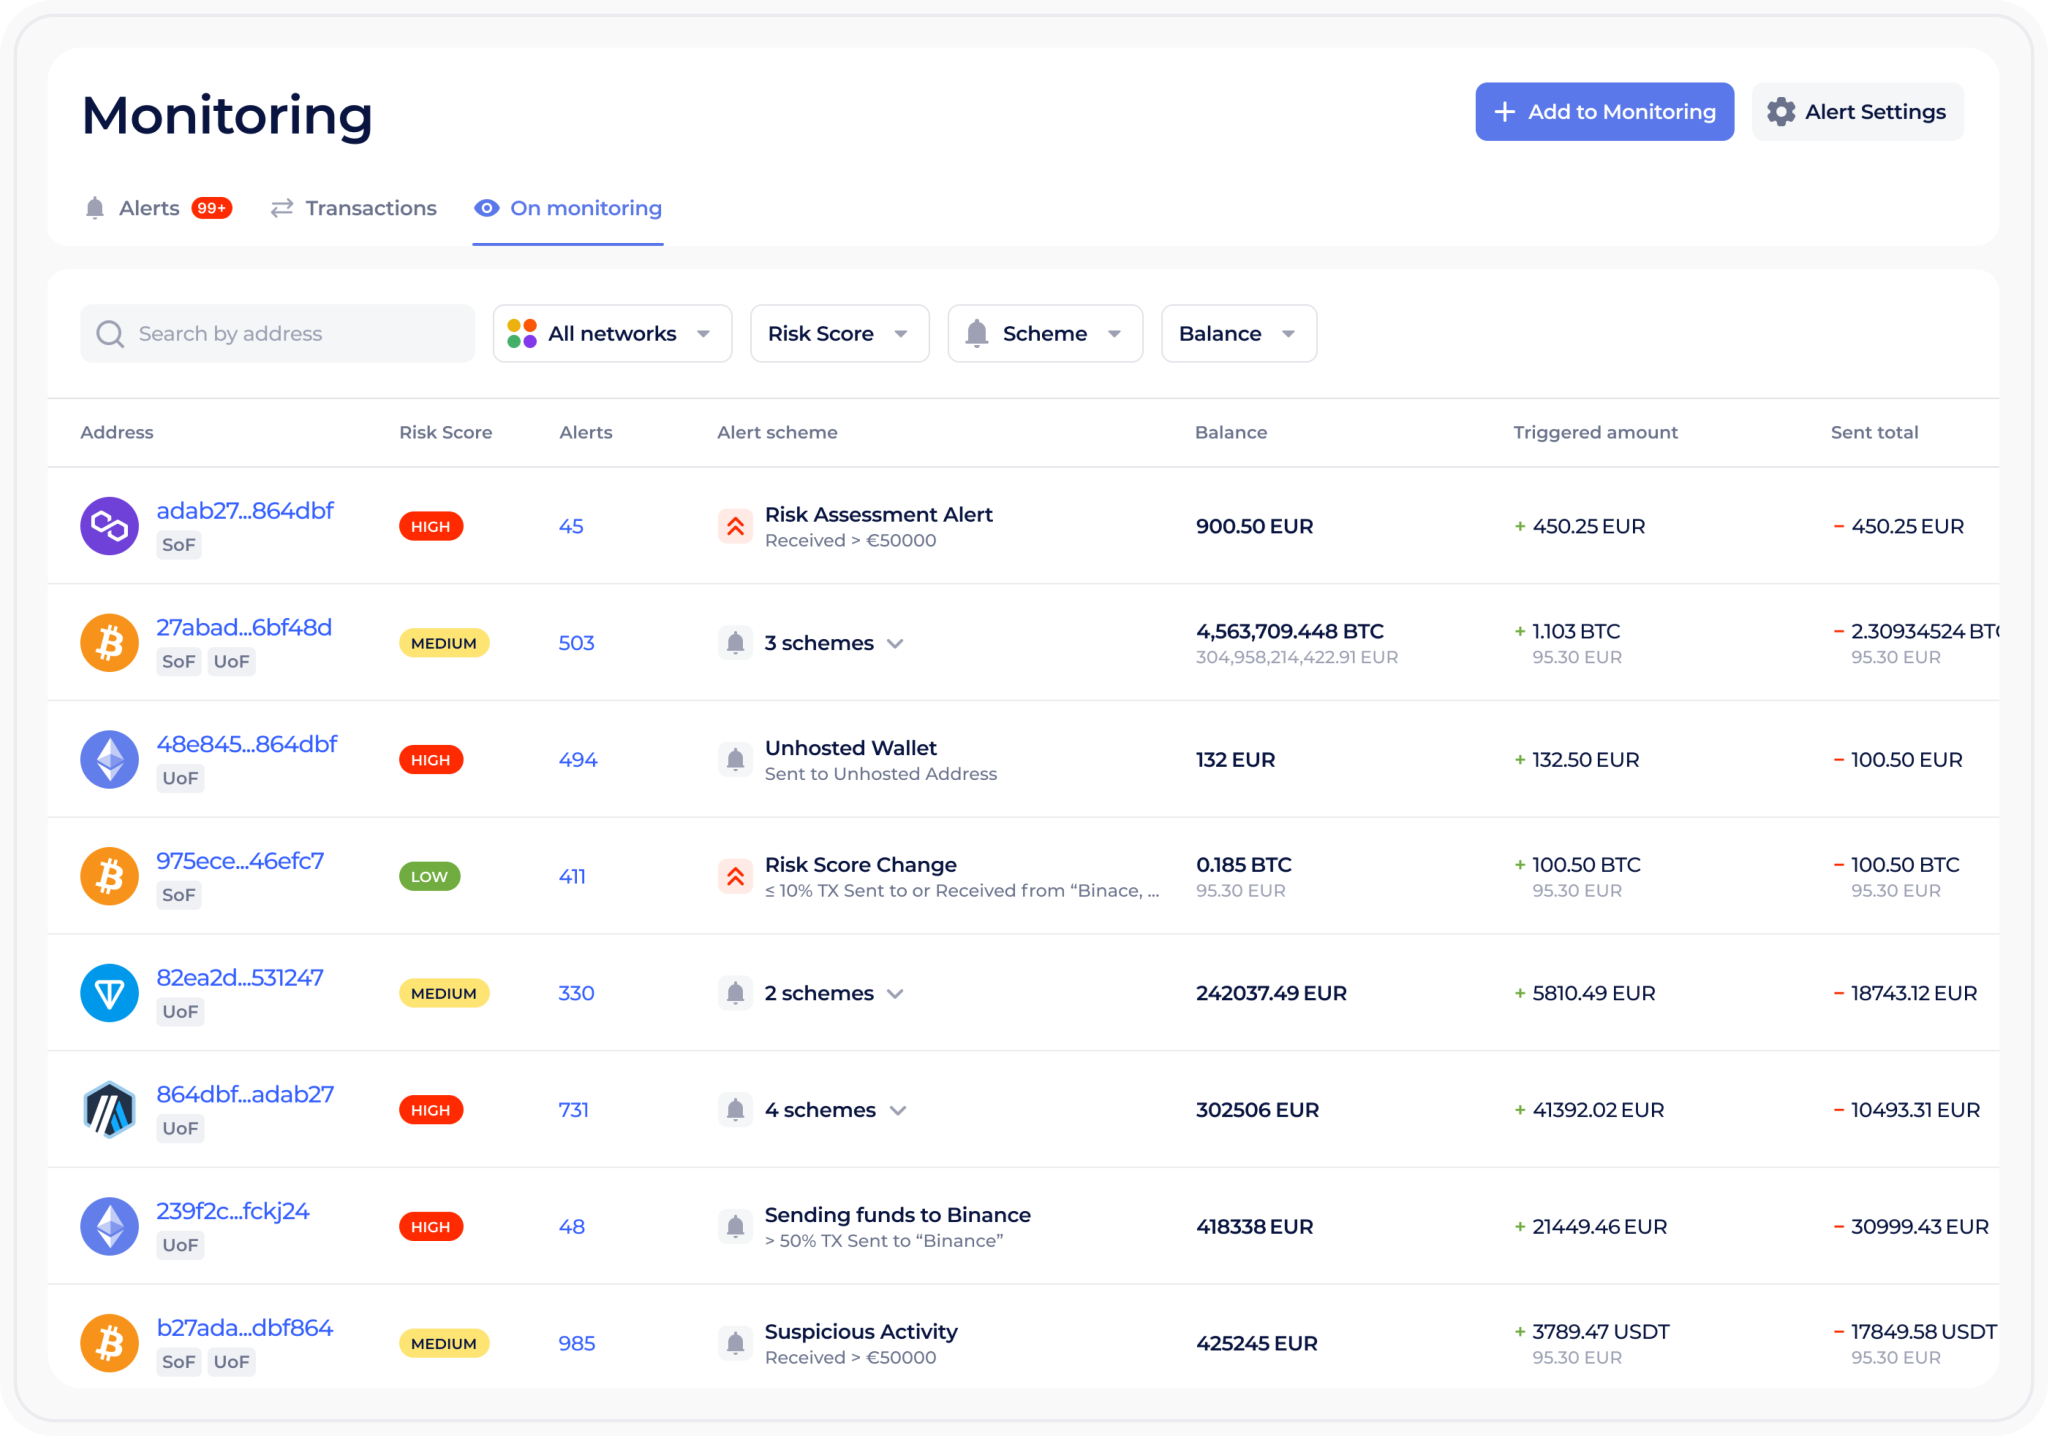
Task: Click the HIGH risk badge for 239f2c...fckj24
Action: click(x=430, y=1226)
